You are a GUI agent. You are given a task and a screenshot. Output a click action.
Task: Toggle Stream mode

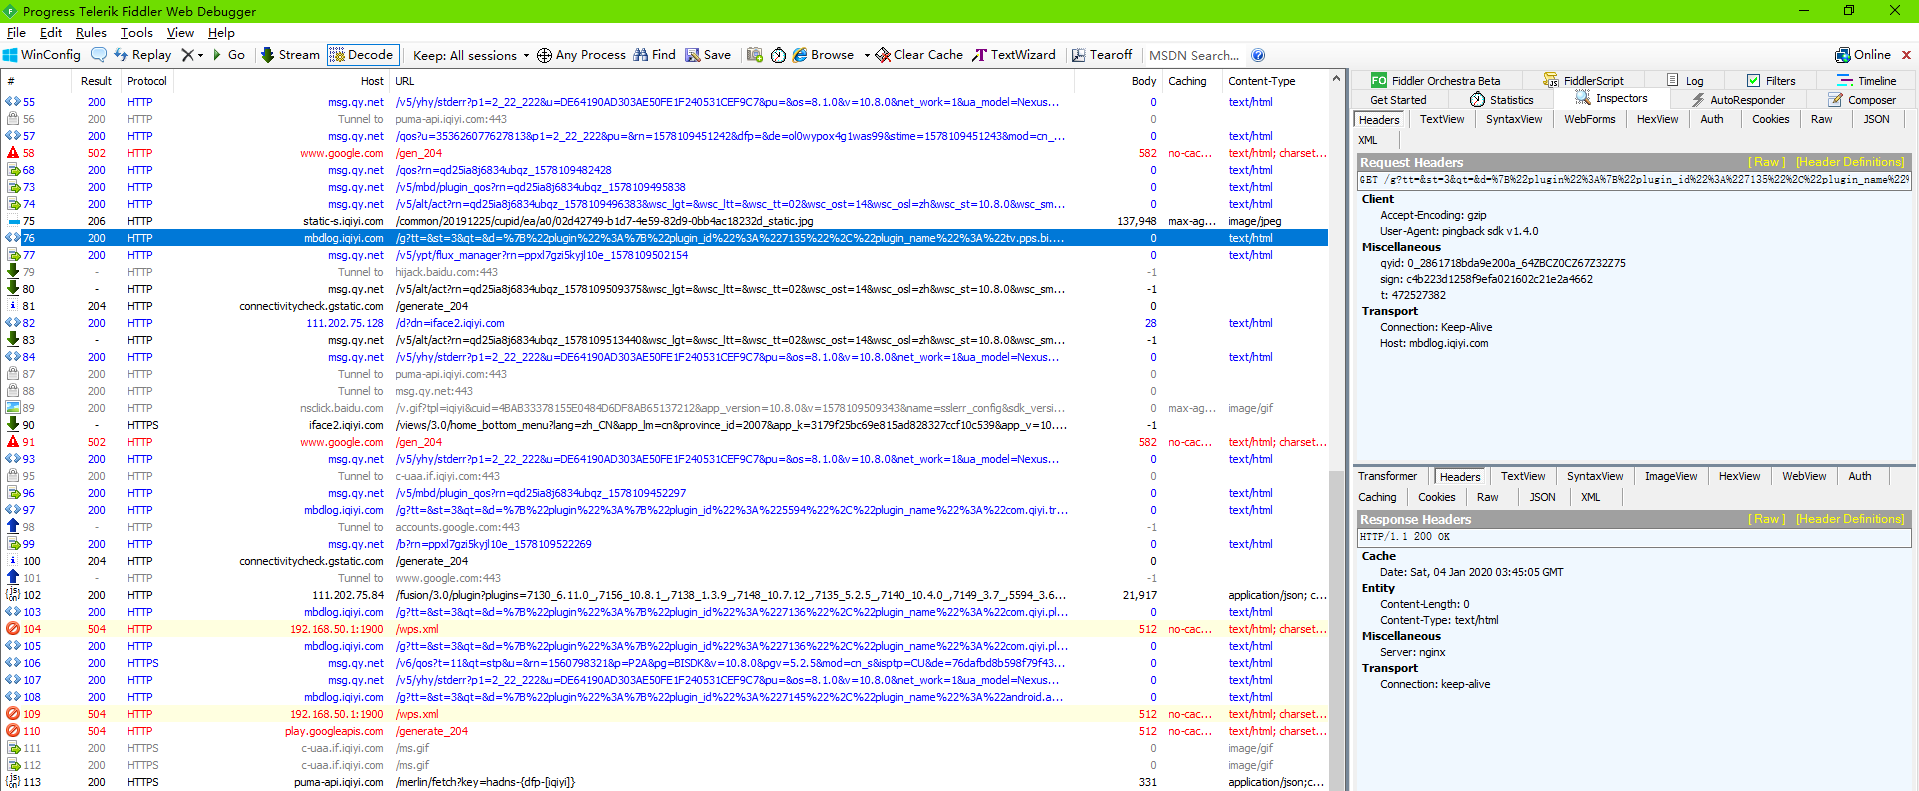(x=290, y=55)
